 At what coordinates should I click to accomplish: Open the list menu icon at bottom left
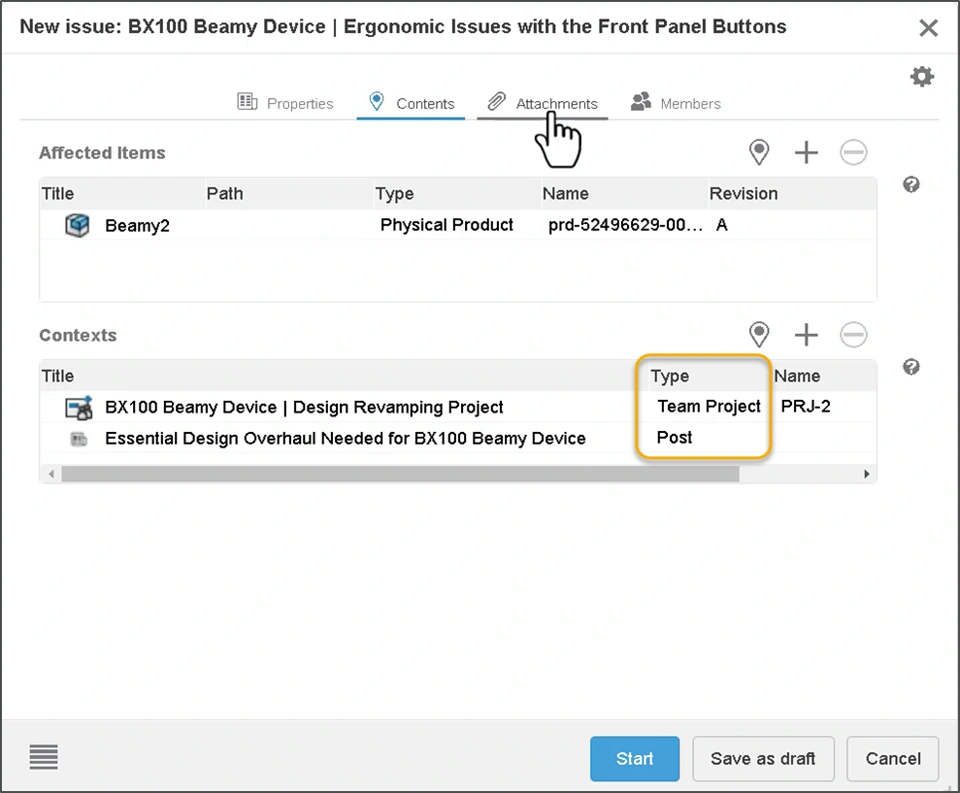(x=44, y=757)
